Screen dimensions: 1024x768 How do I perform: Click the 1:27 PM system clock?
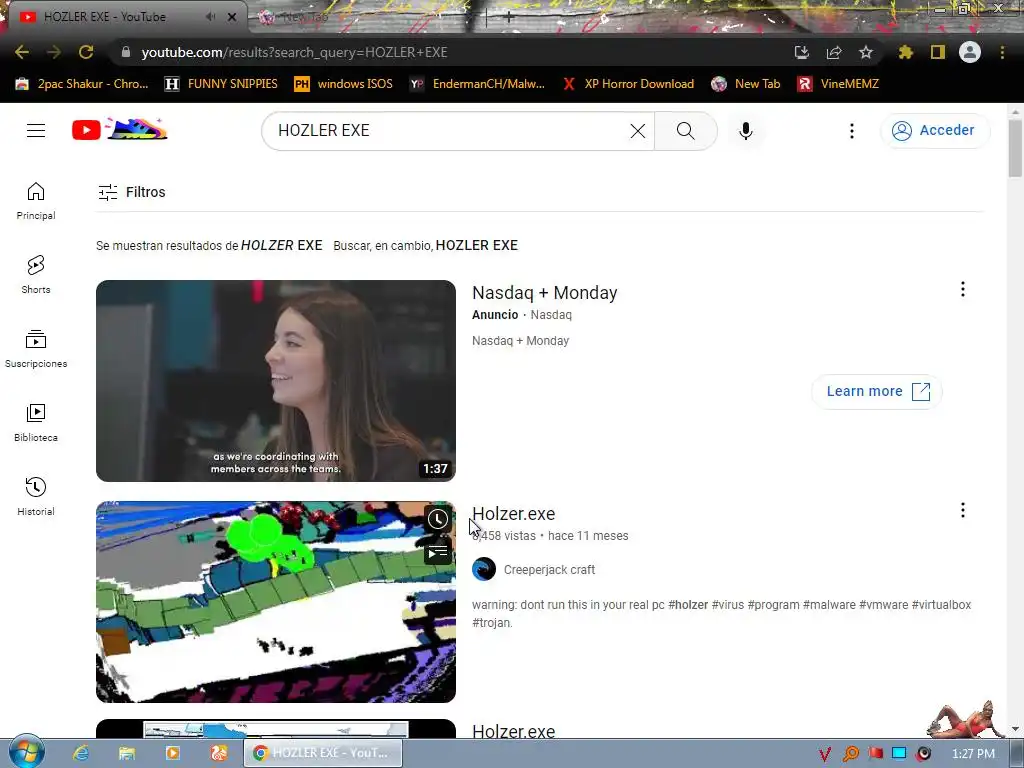click(973, 754)
